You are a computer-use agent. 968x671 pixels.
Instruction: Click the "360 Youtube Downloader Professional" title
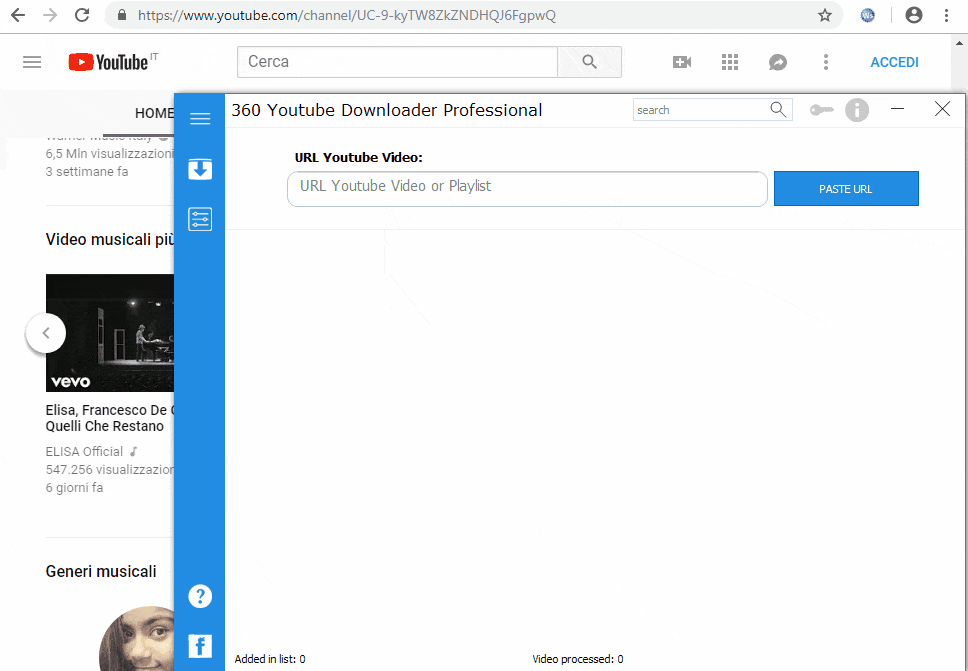tap(386, 110)
